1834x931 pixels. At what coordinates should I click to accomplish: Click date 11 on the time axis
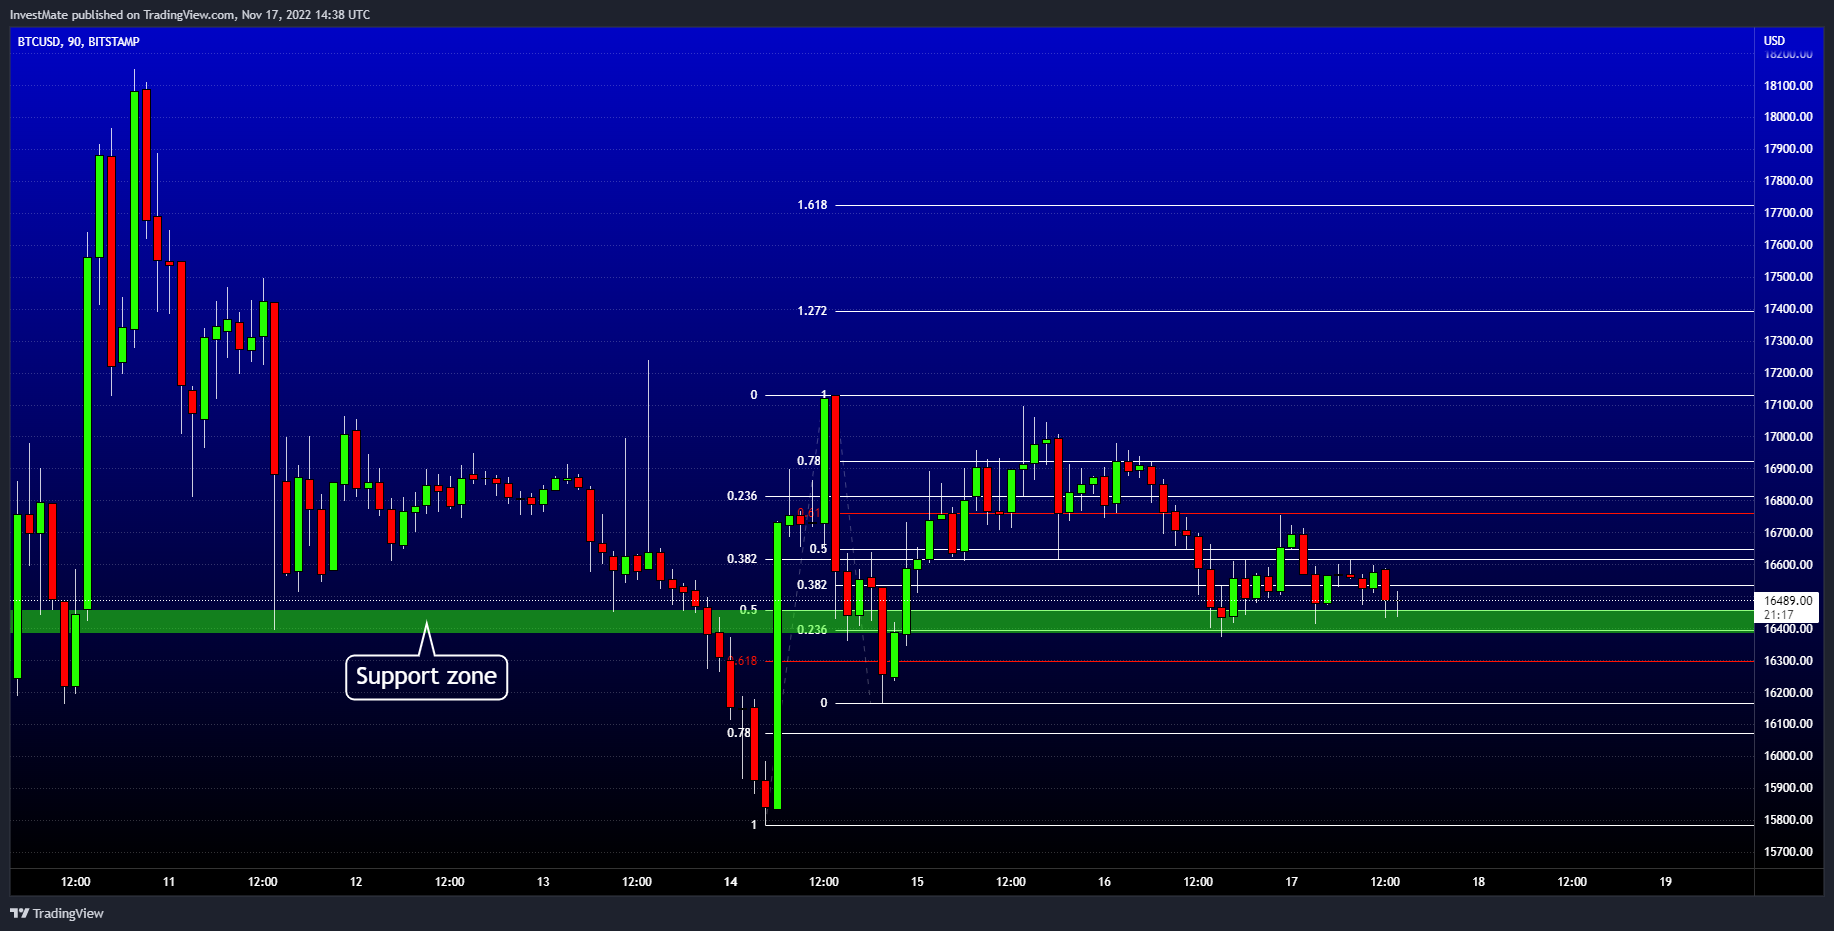click(x=169, y=882)
